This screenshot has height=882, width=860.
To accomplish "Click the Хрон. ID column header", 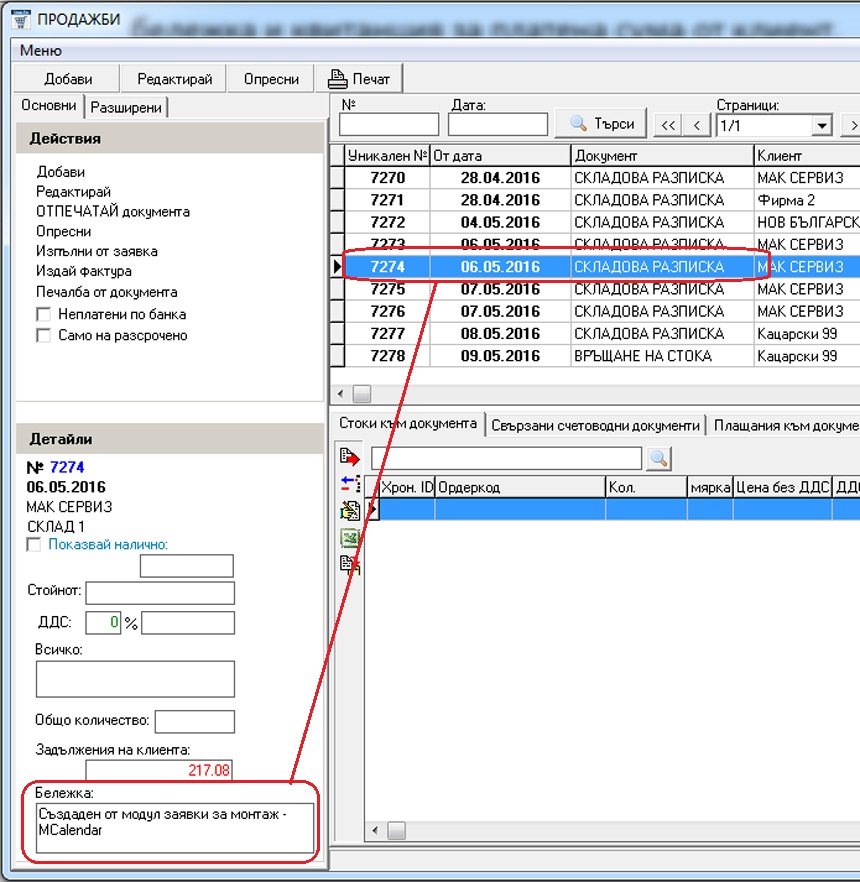I will point(407,487).
